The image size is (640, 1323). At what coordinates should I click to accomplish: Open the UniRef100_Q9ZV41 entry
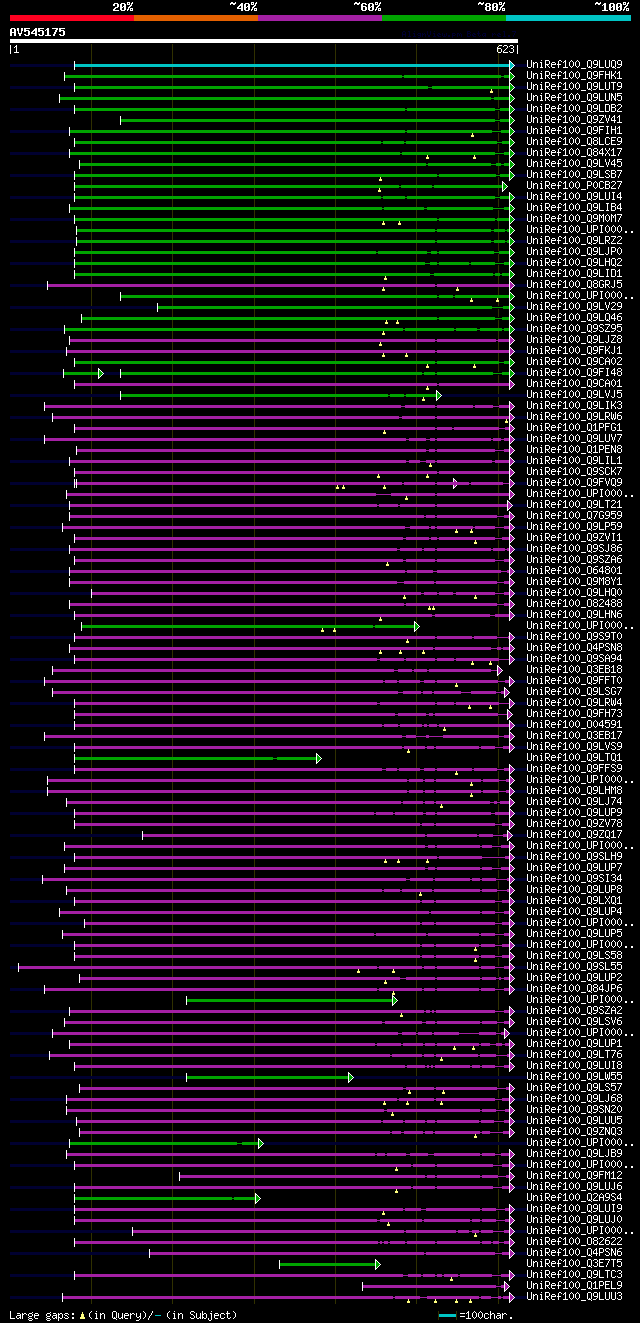coord(575,120)
